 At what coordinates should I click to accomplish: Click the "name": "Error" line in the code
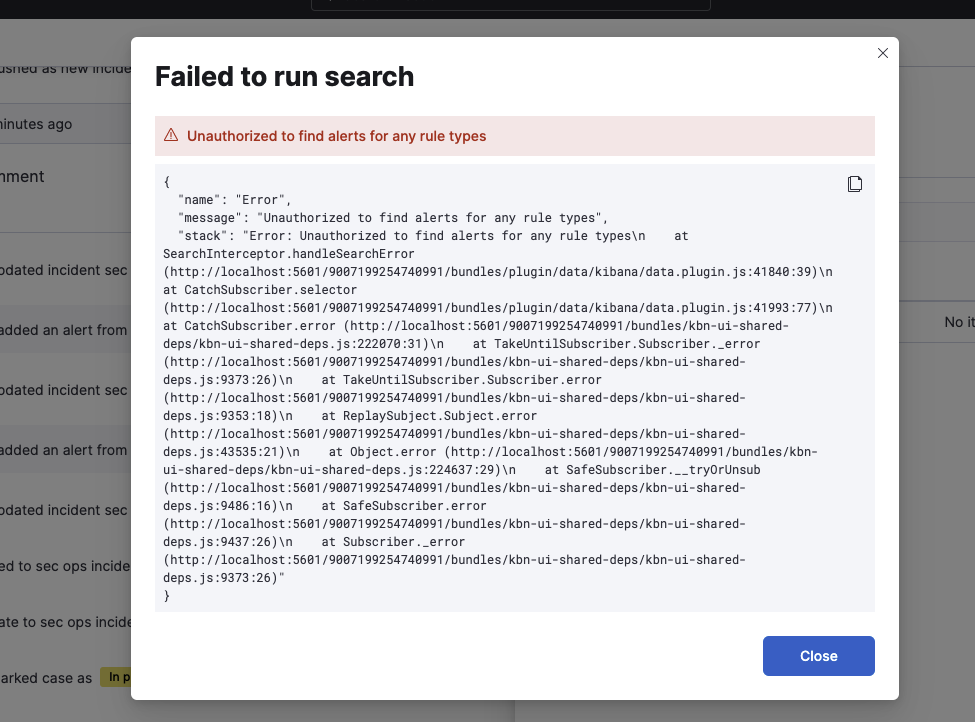[234, 200]
